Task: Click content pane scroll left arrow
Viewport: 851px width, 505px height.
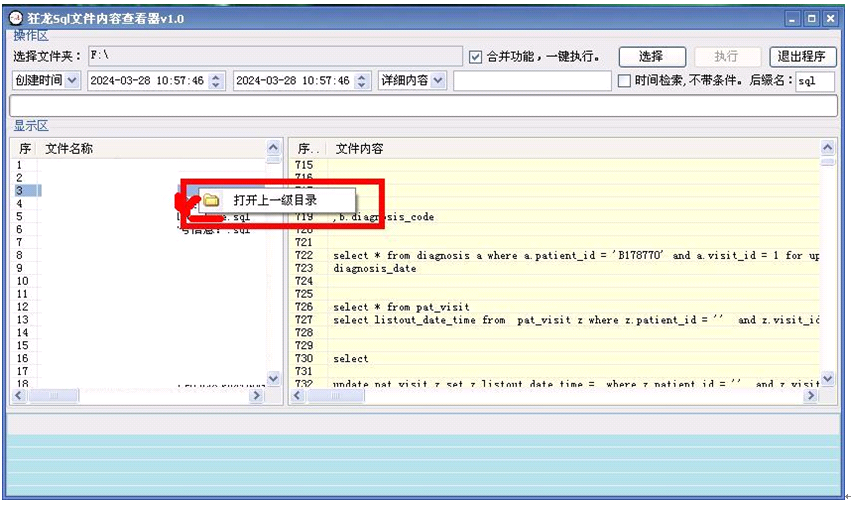Action: point(297,396)
